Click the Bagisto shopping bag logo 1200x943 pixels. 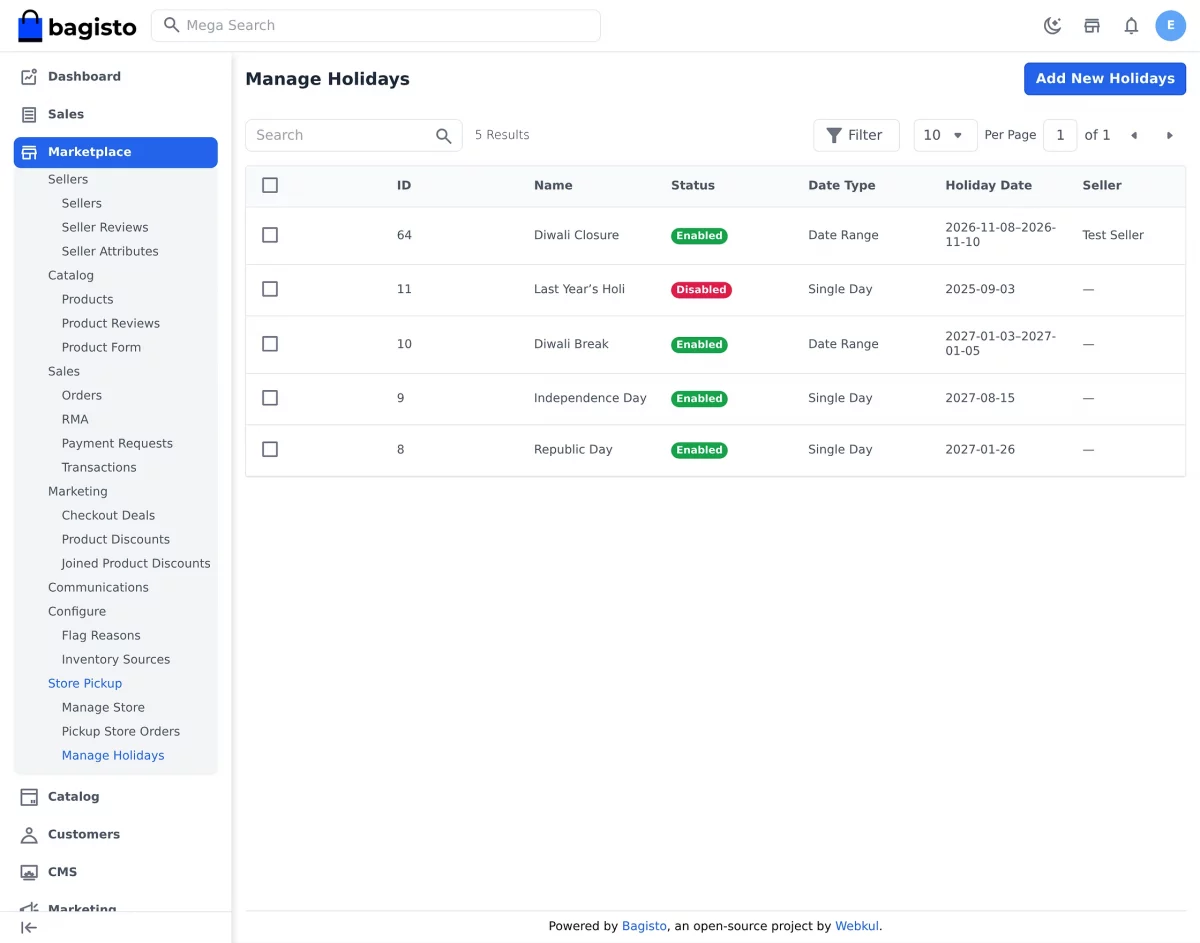click(30, 26)
